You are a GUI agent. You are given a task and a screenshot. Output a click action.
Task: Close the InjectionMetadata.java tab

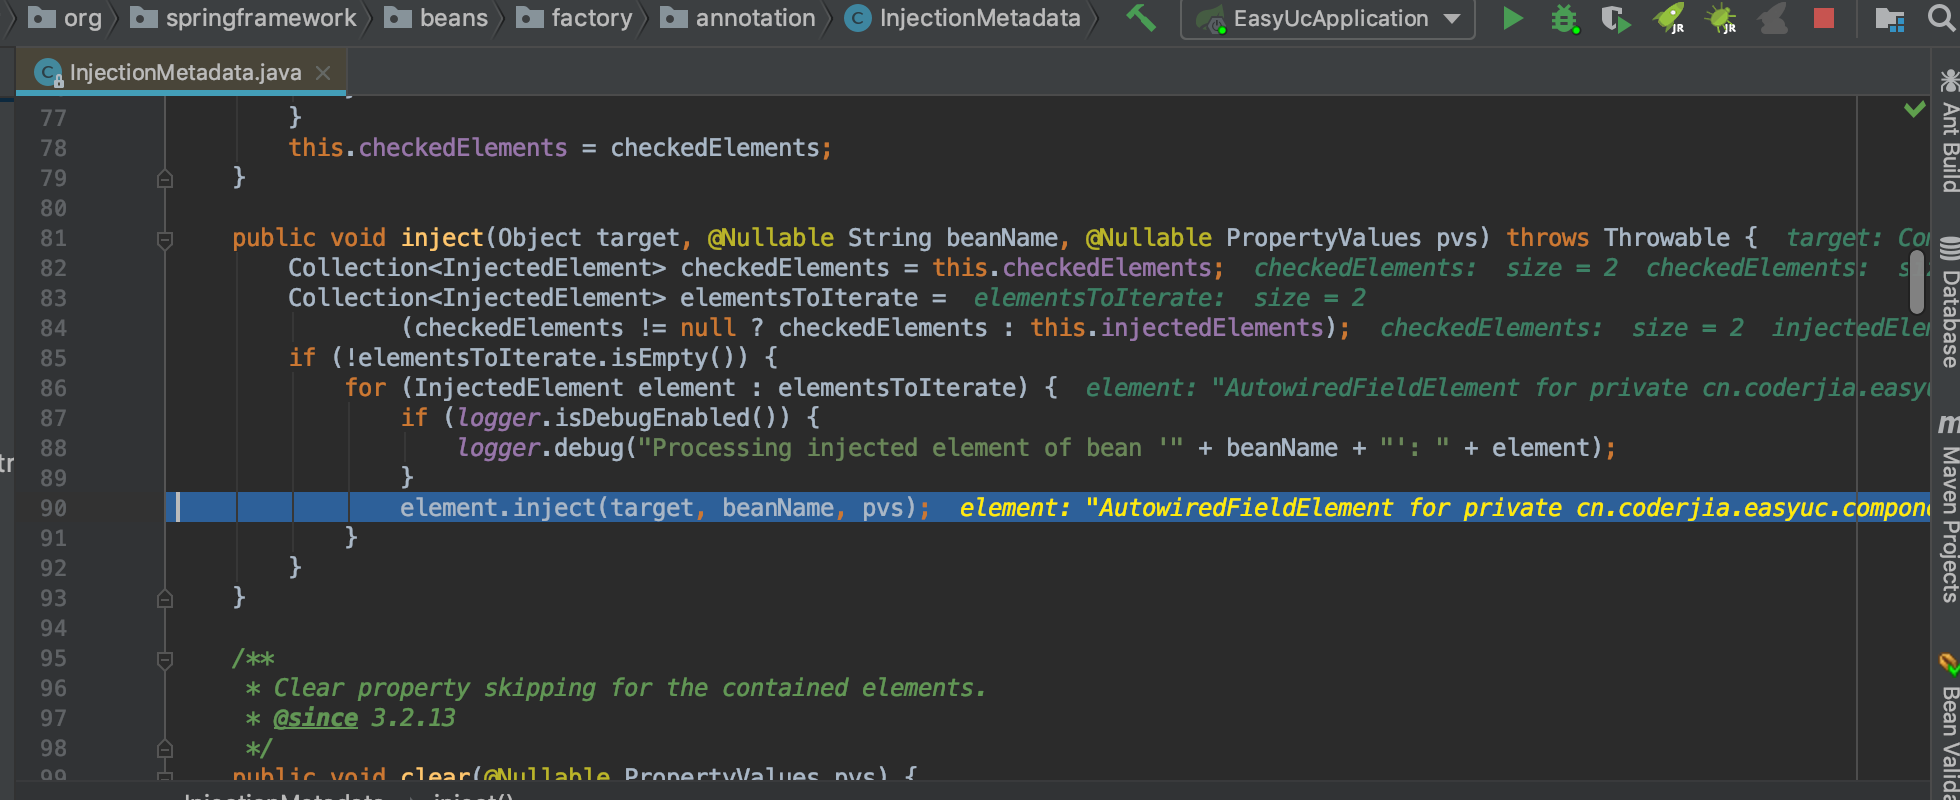pyautogui.click(x=323, y=72)
